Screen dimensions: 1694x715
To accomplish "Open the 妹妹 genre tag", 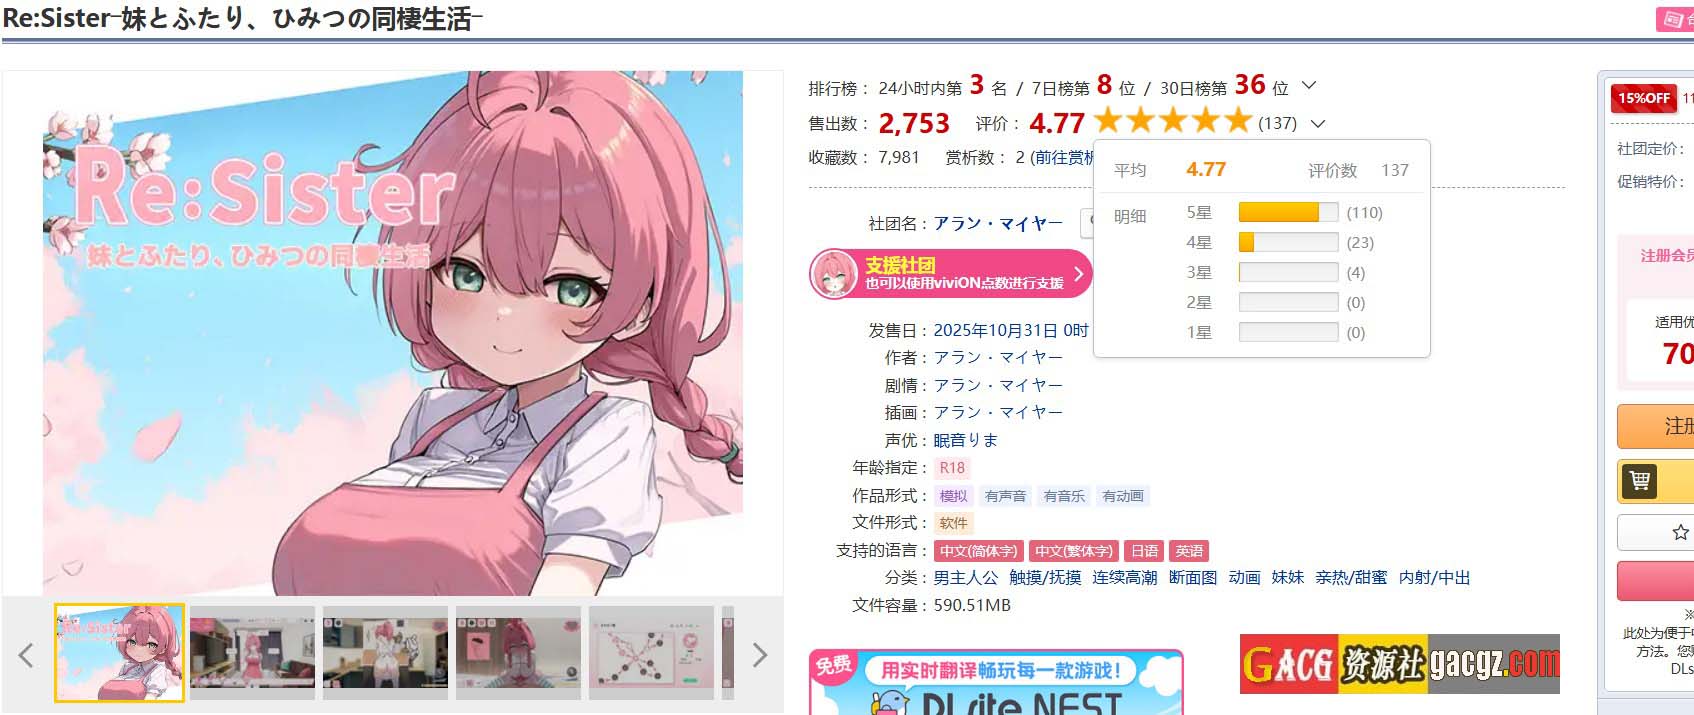I will tap(1288, 578).
